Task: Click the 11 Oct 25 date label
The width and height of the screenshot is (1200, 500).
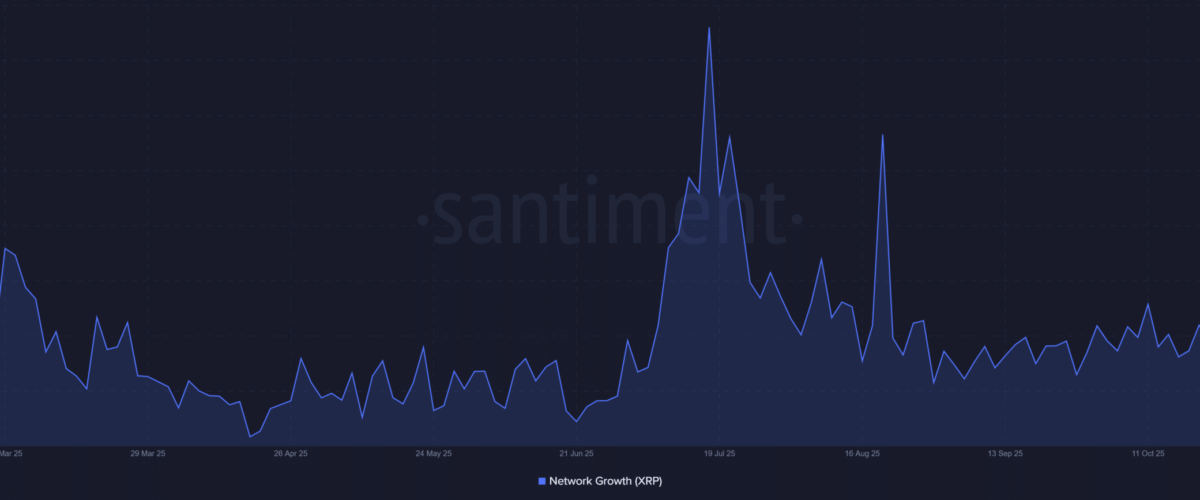Action: click(1148, 453)
